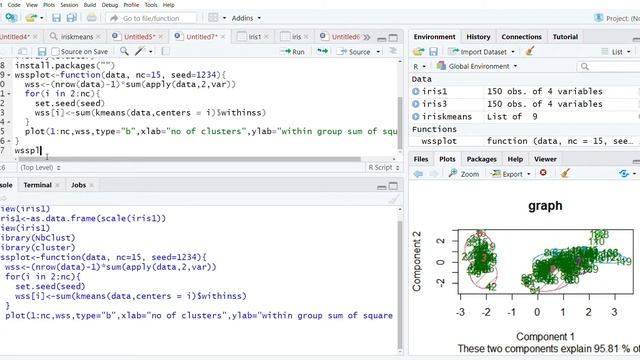Open the recent files dropdown arrow

coord(42,18)
